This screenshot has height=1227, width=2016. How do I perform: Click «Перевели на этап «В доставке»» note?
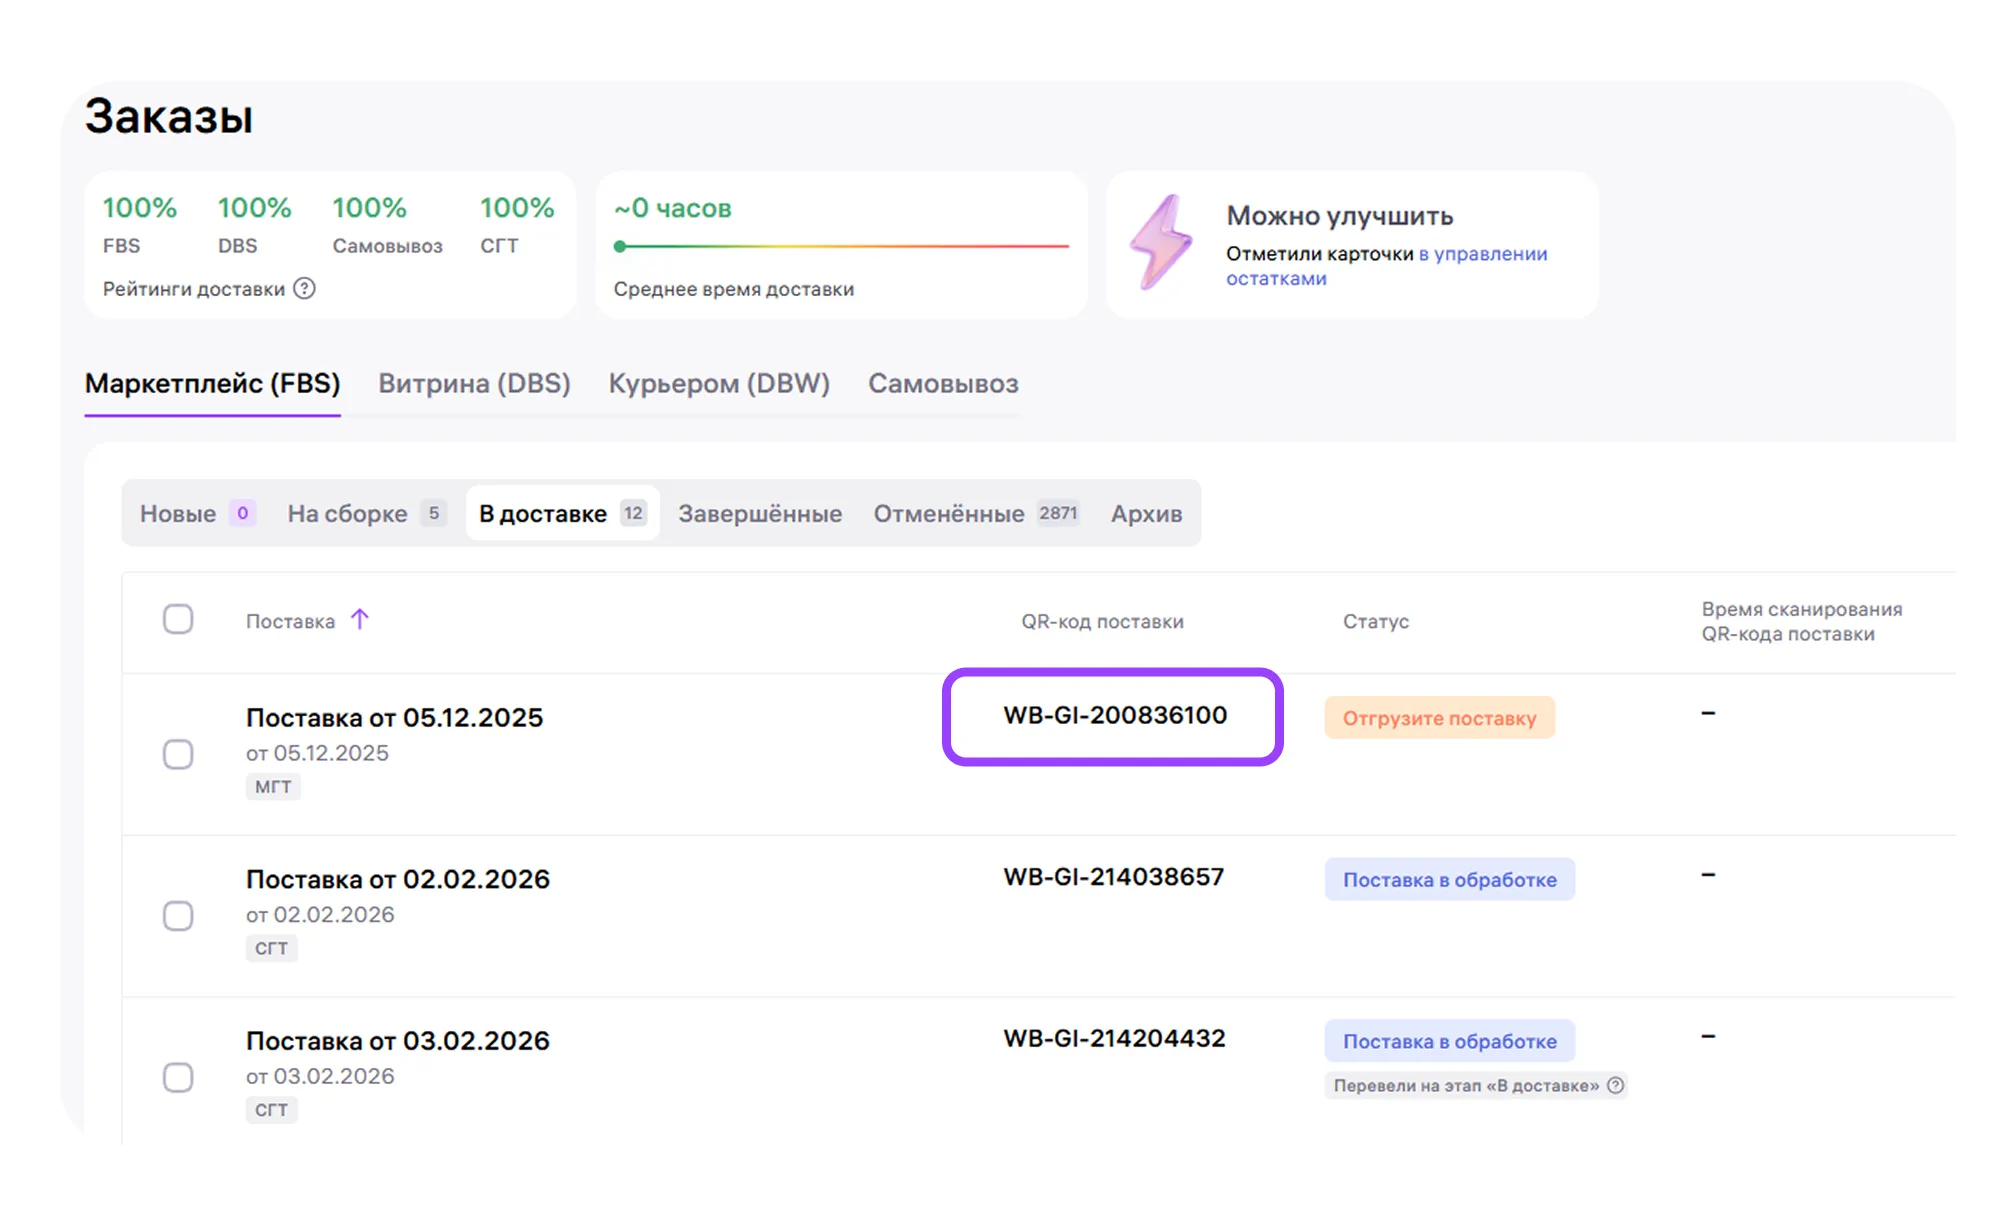coord(1466,1085)
